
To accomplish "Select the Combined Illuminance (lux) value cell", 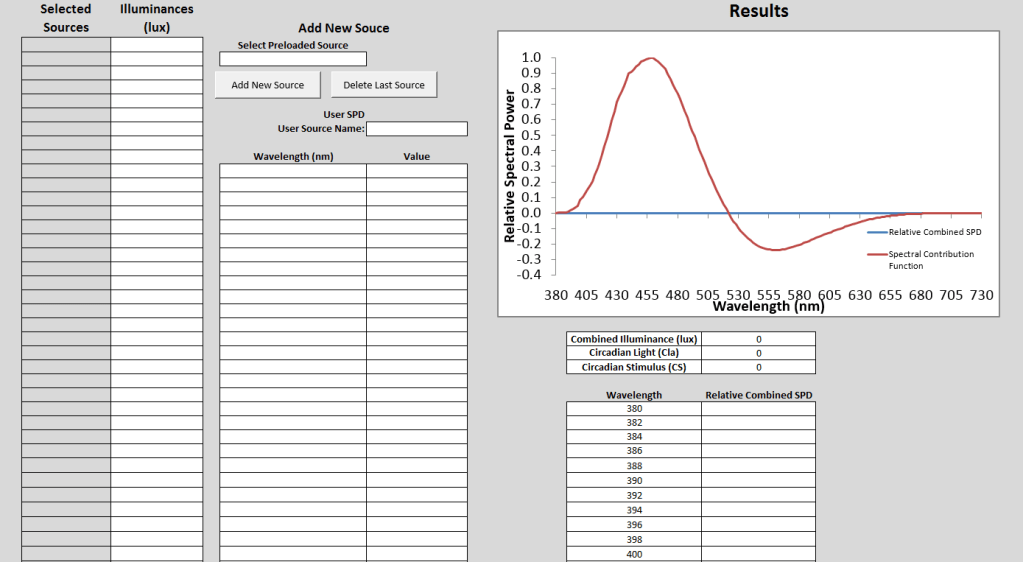I will 758,339.
